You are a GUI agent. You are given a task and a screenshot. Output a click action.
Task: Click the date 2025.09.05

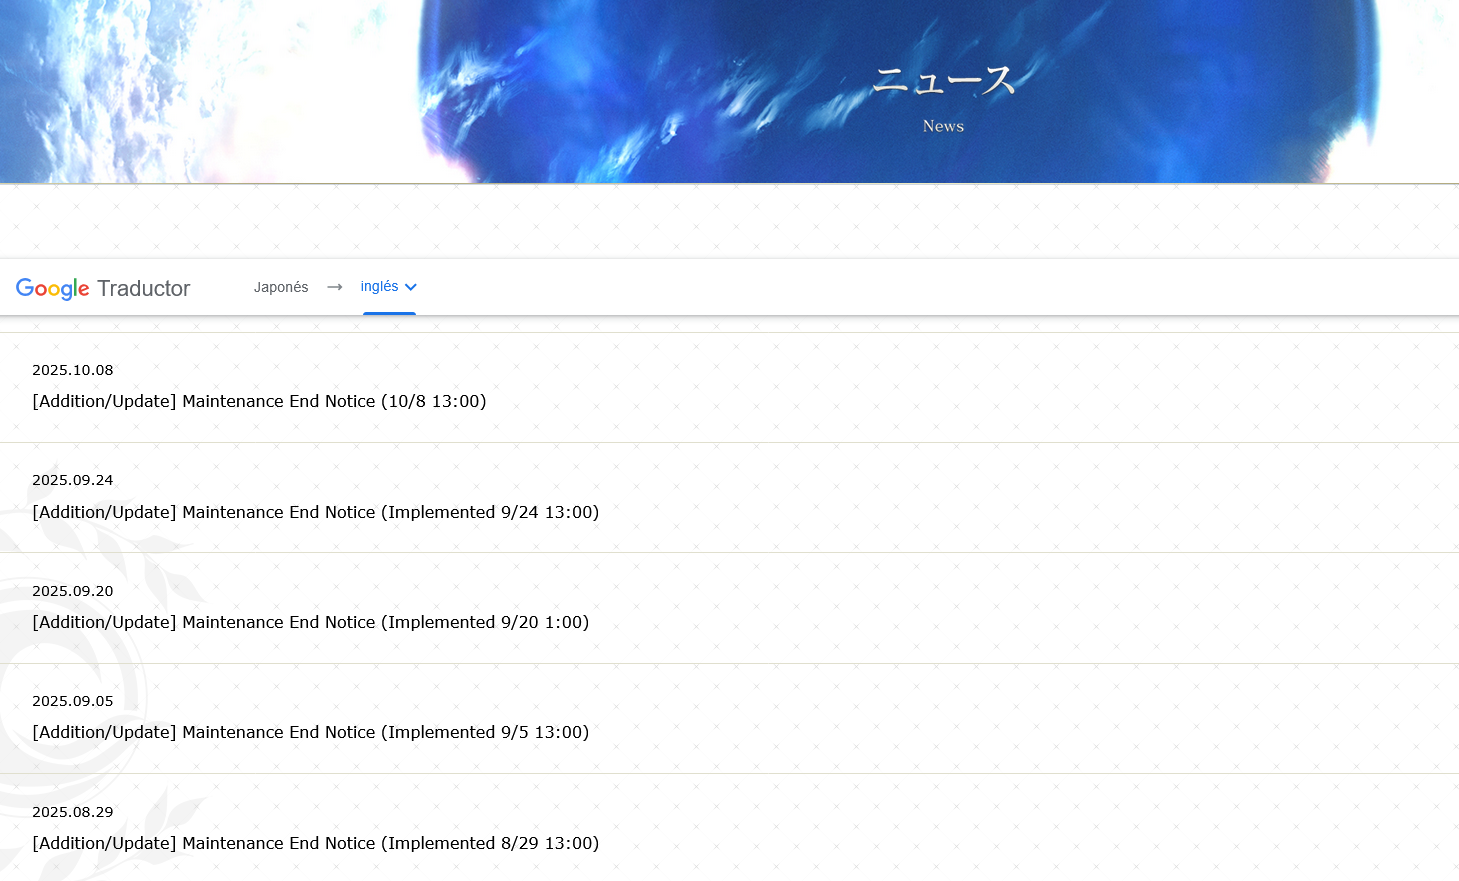tap(73, 701)
